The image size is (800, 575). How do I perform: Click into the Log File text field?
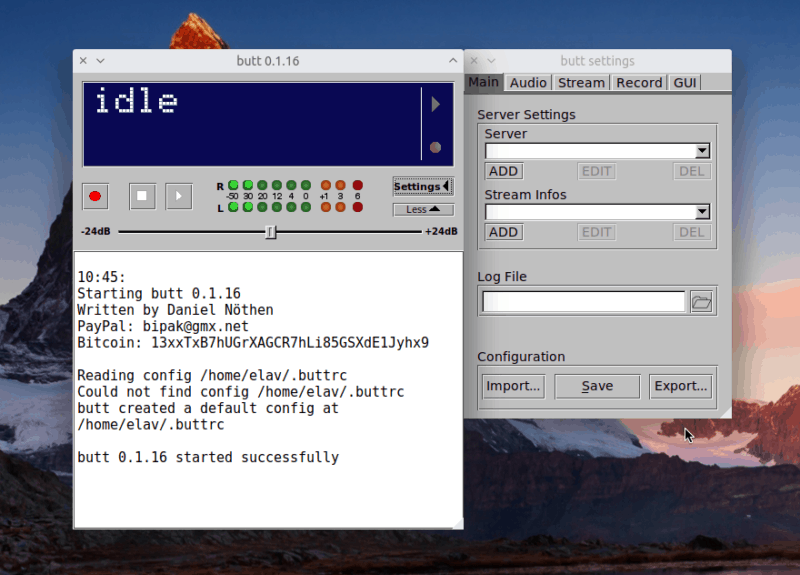[583, 301]
